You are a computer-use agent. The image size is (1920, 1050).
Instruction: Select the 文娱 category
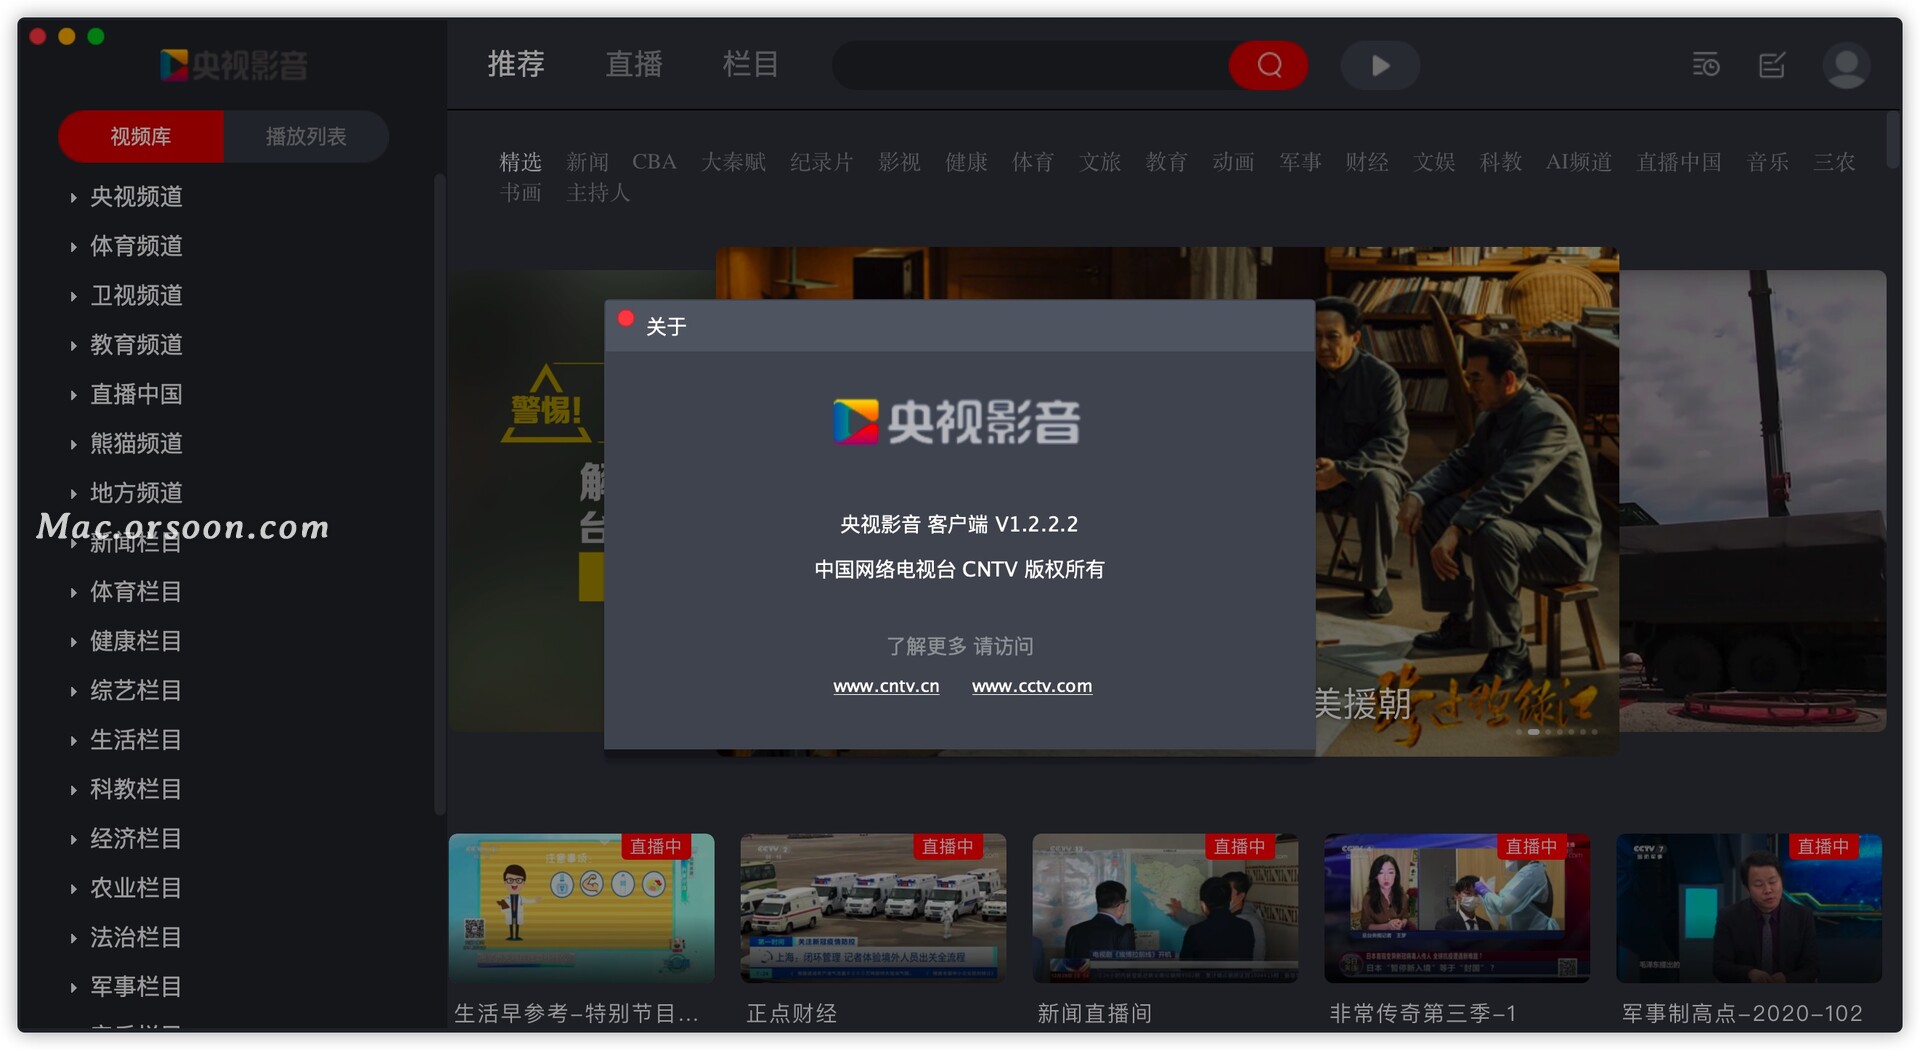[1434, 162]
